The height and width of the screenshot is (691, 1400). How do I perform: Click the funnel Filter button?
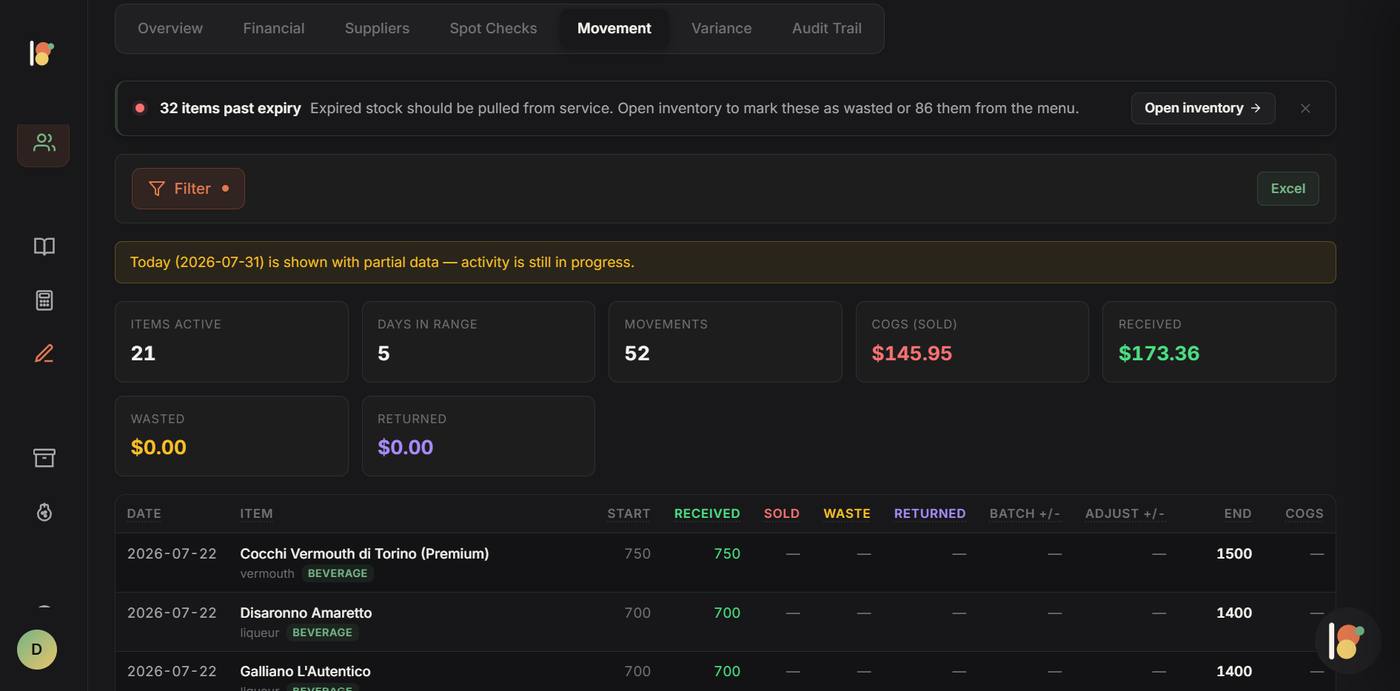click(x=188, y=189)
